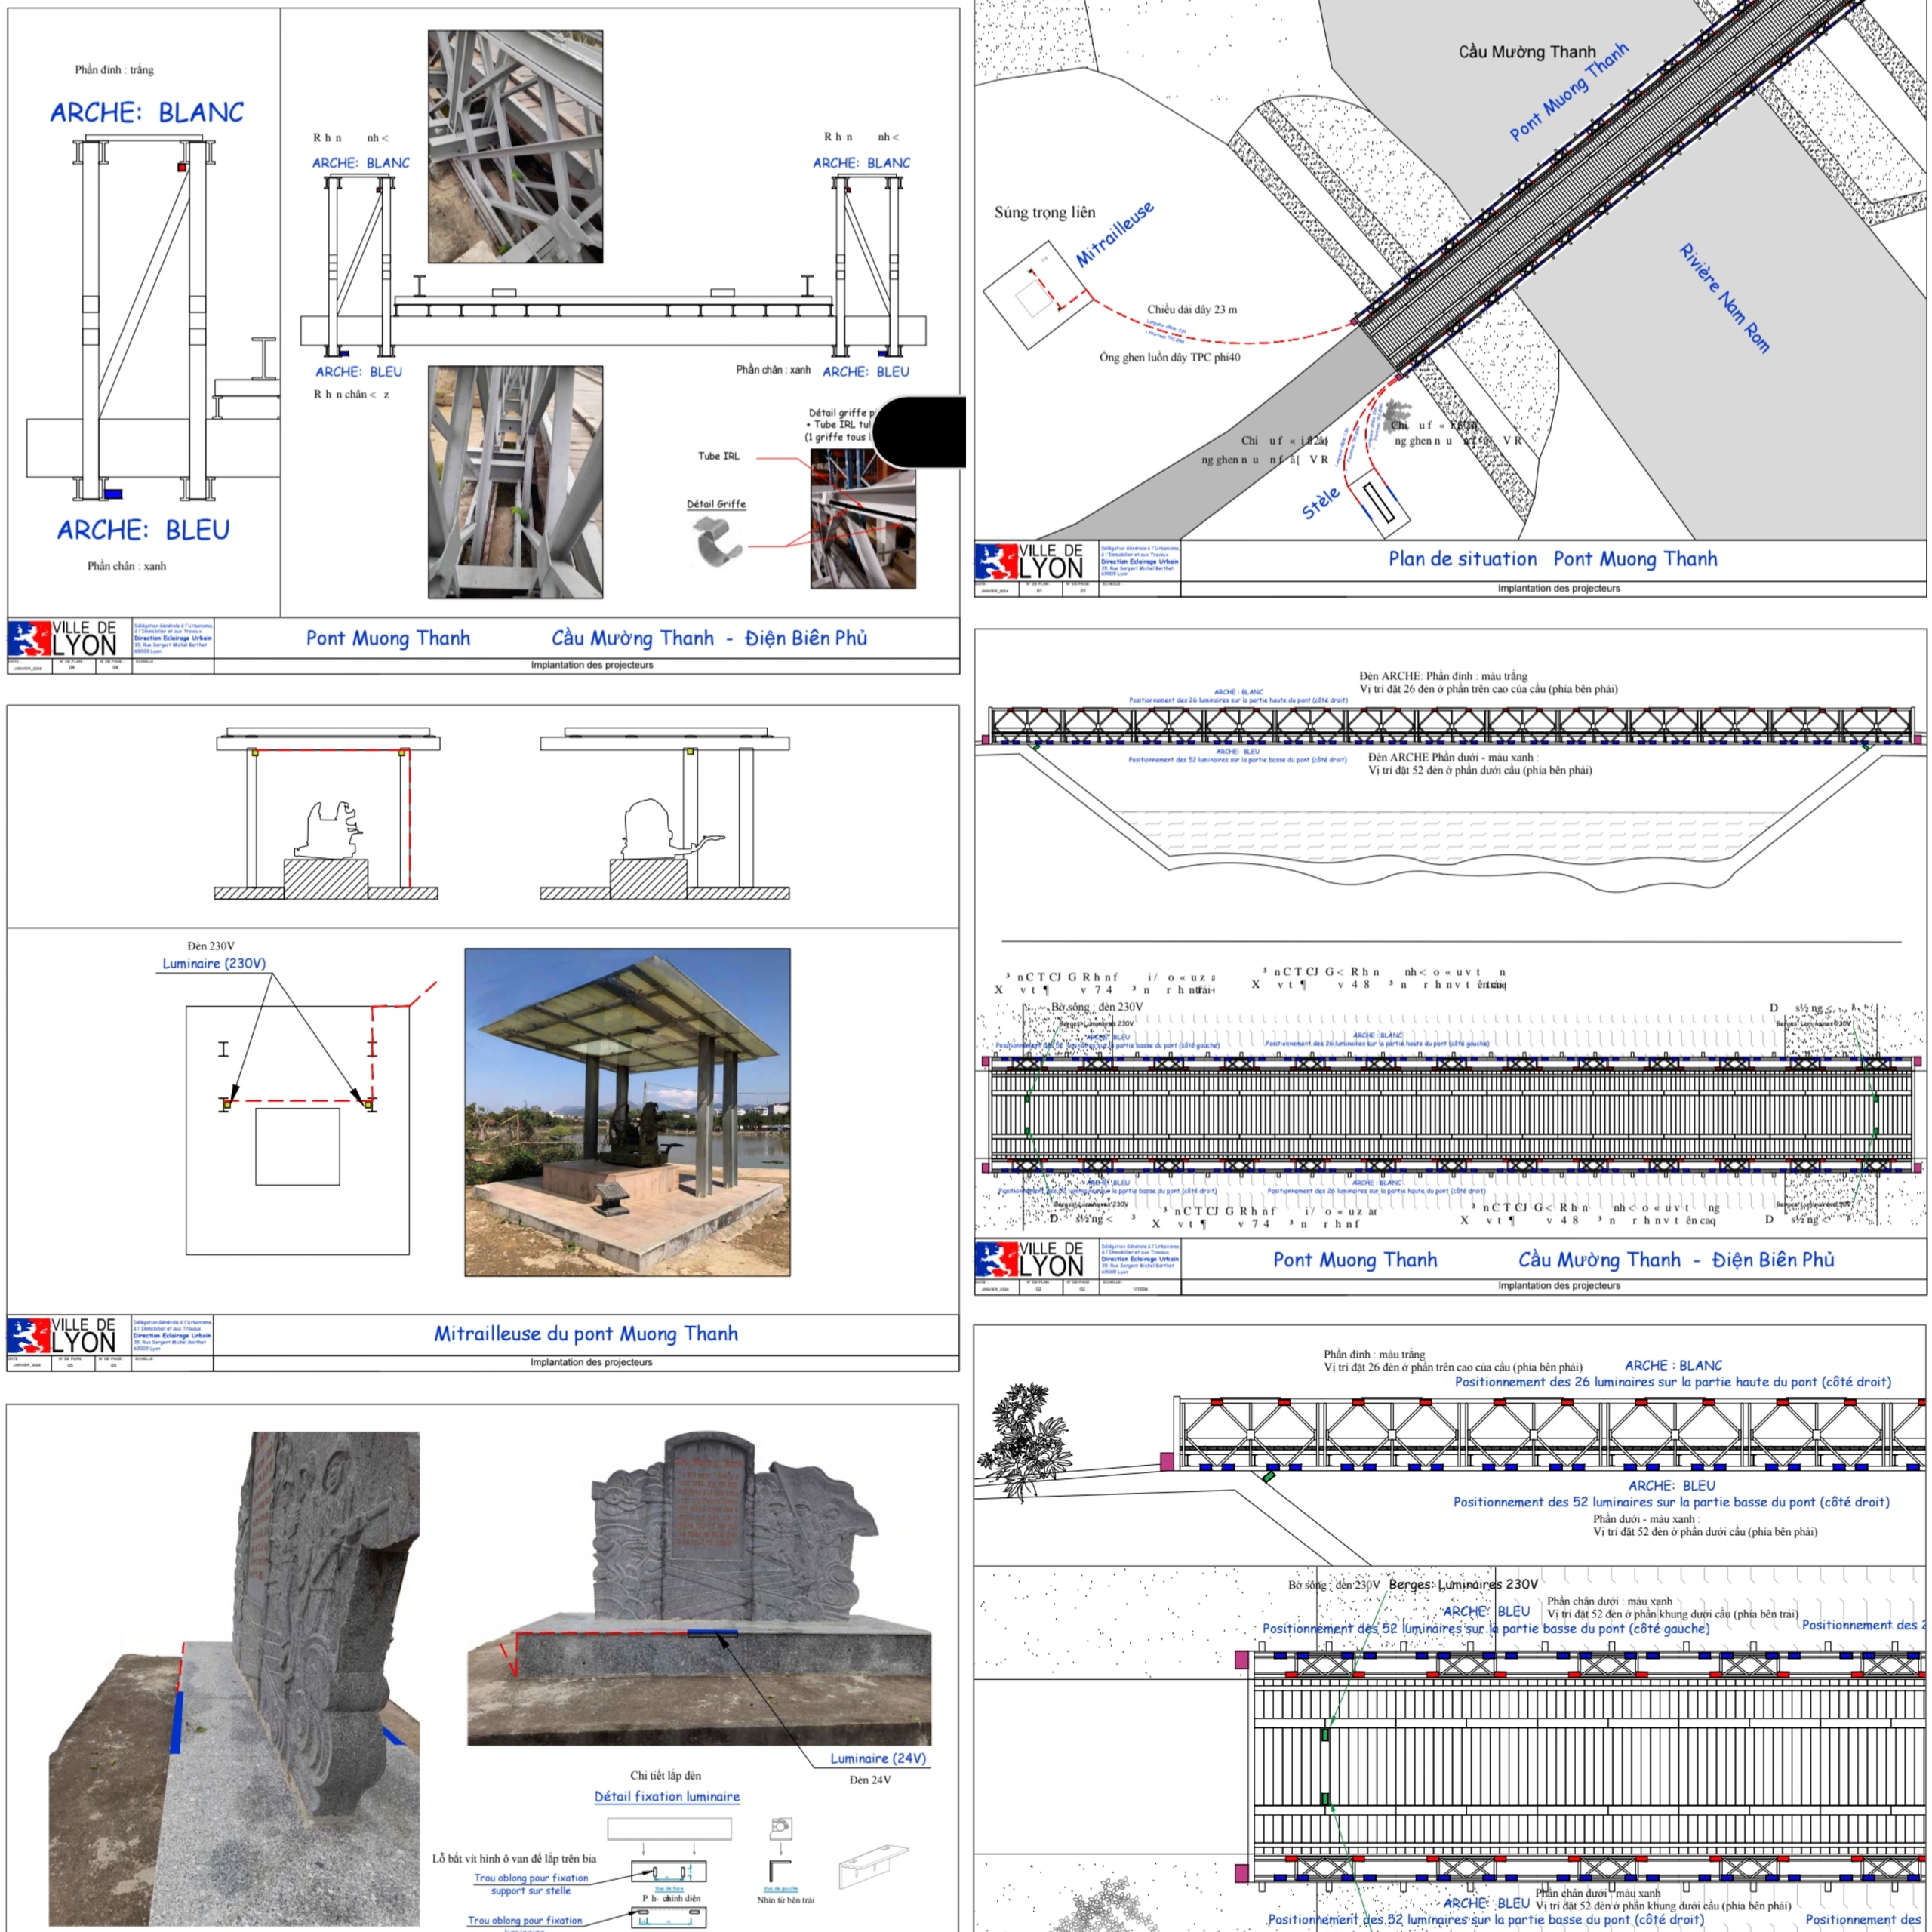Viewport: 1932px width, 1932px height.
Task: Click the large 'ARCHE: BLEU' heading
Action: [143, 530]
